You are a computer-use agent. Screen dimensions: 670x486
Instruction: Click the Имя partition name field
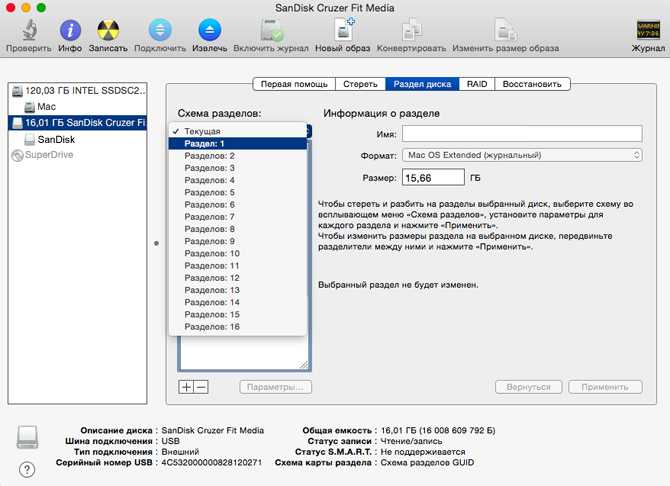[x=522, y=134]
